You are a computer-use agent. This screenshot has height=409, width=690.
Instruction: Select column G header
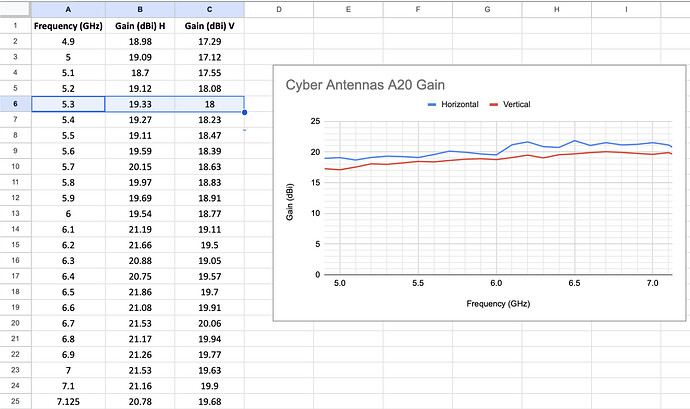(487, 9)
